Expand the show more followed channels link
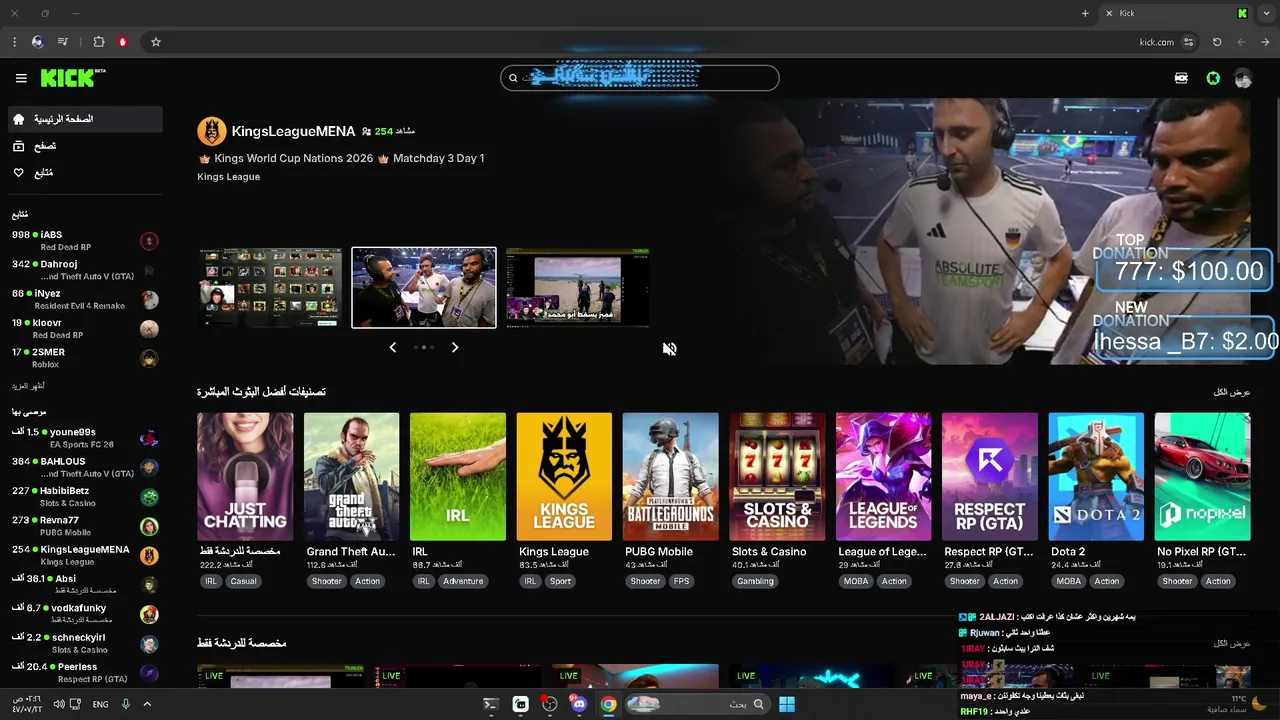Viewport: 1280px width, 720px height. point(28,385)
